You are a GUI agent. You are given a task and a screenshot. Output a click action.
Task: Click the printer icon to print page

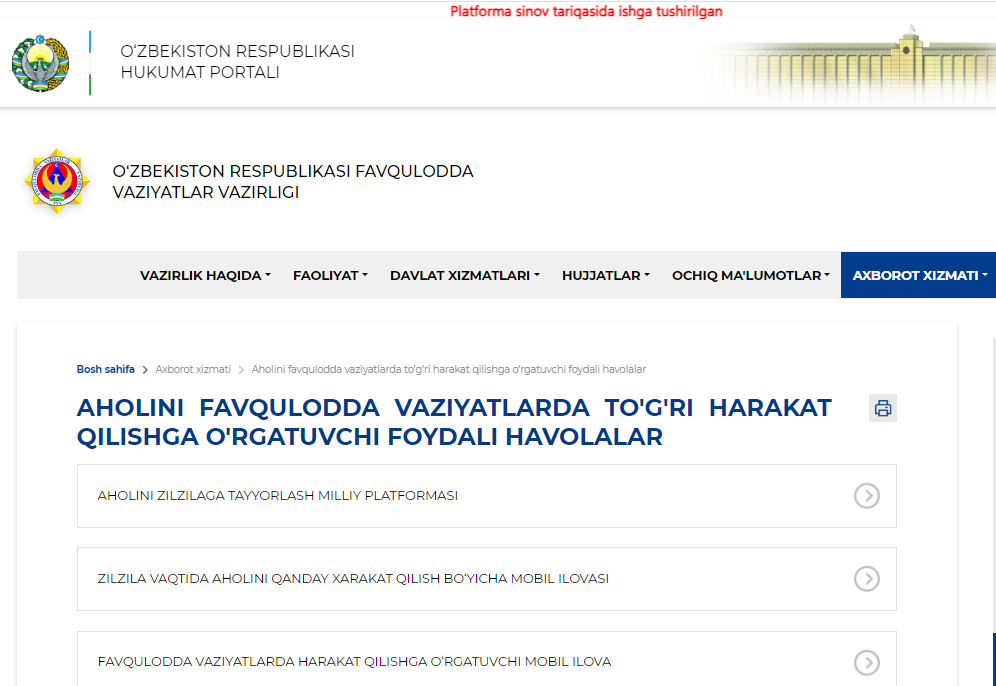[882, 408]
